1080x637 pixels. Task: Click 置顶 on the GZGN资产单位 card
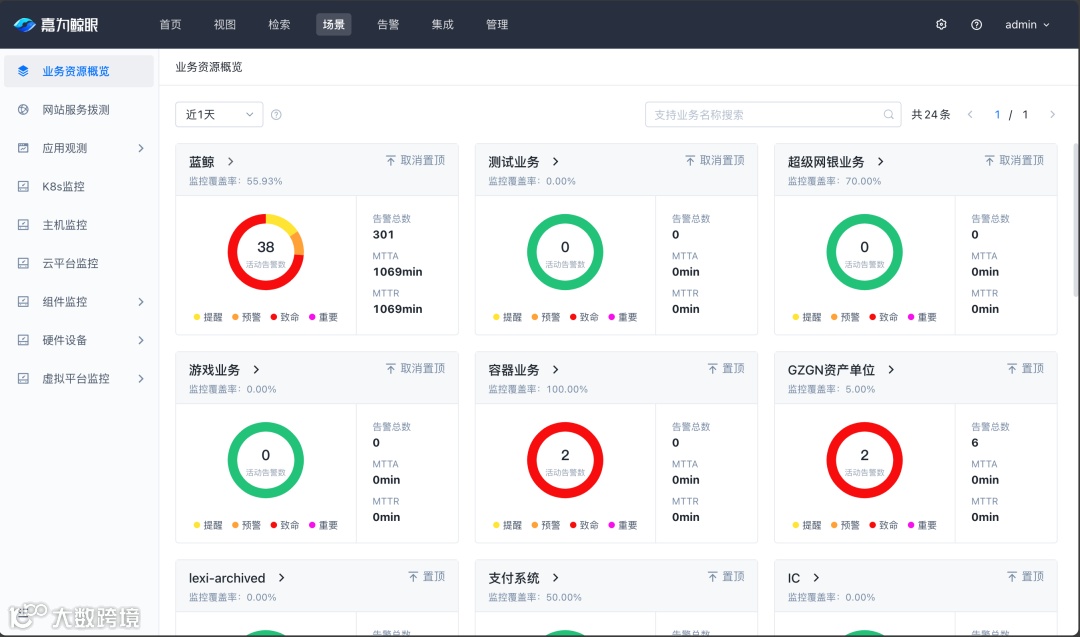point(1026,368)
